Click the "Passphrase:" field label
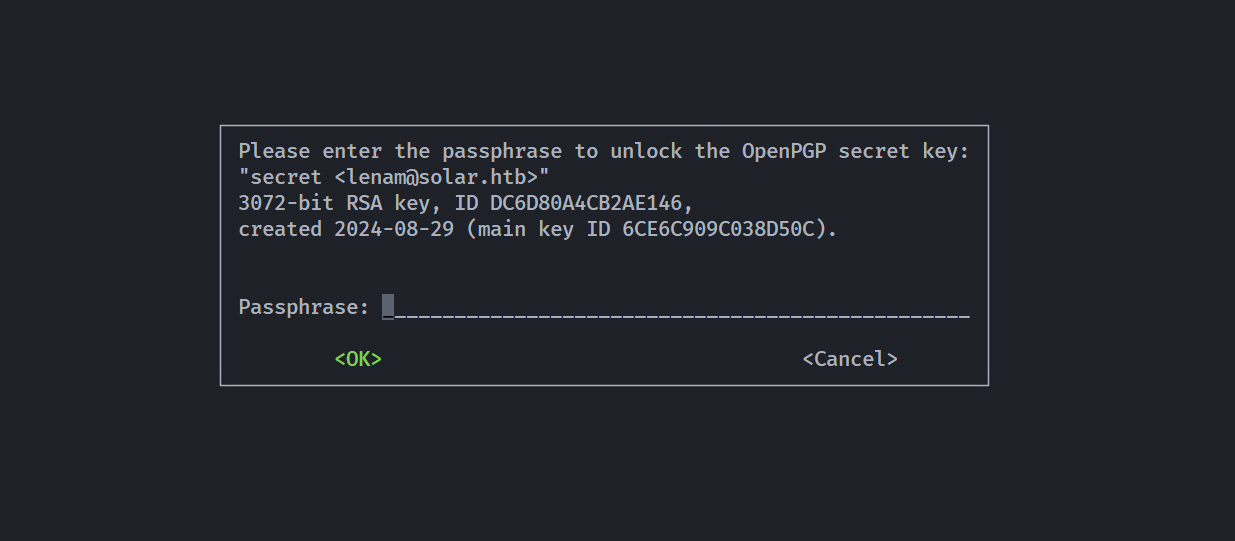The image size is (1235, 541). click(304, 307)
